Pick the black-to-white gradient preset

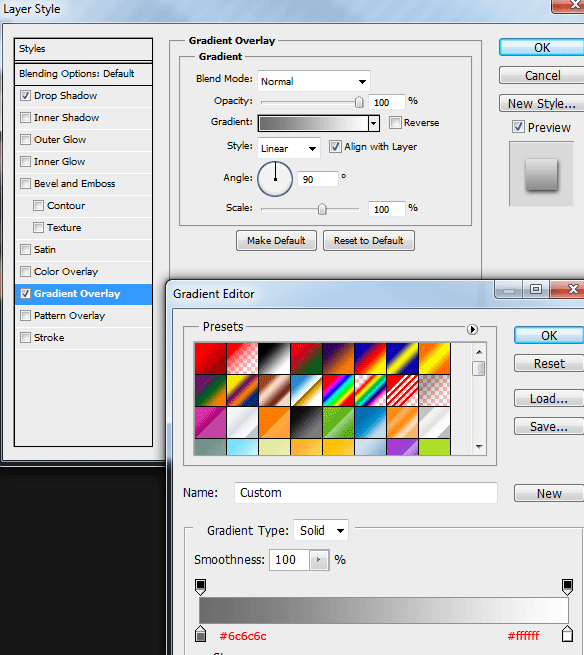[x=274, y=358]
